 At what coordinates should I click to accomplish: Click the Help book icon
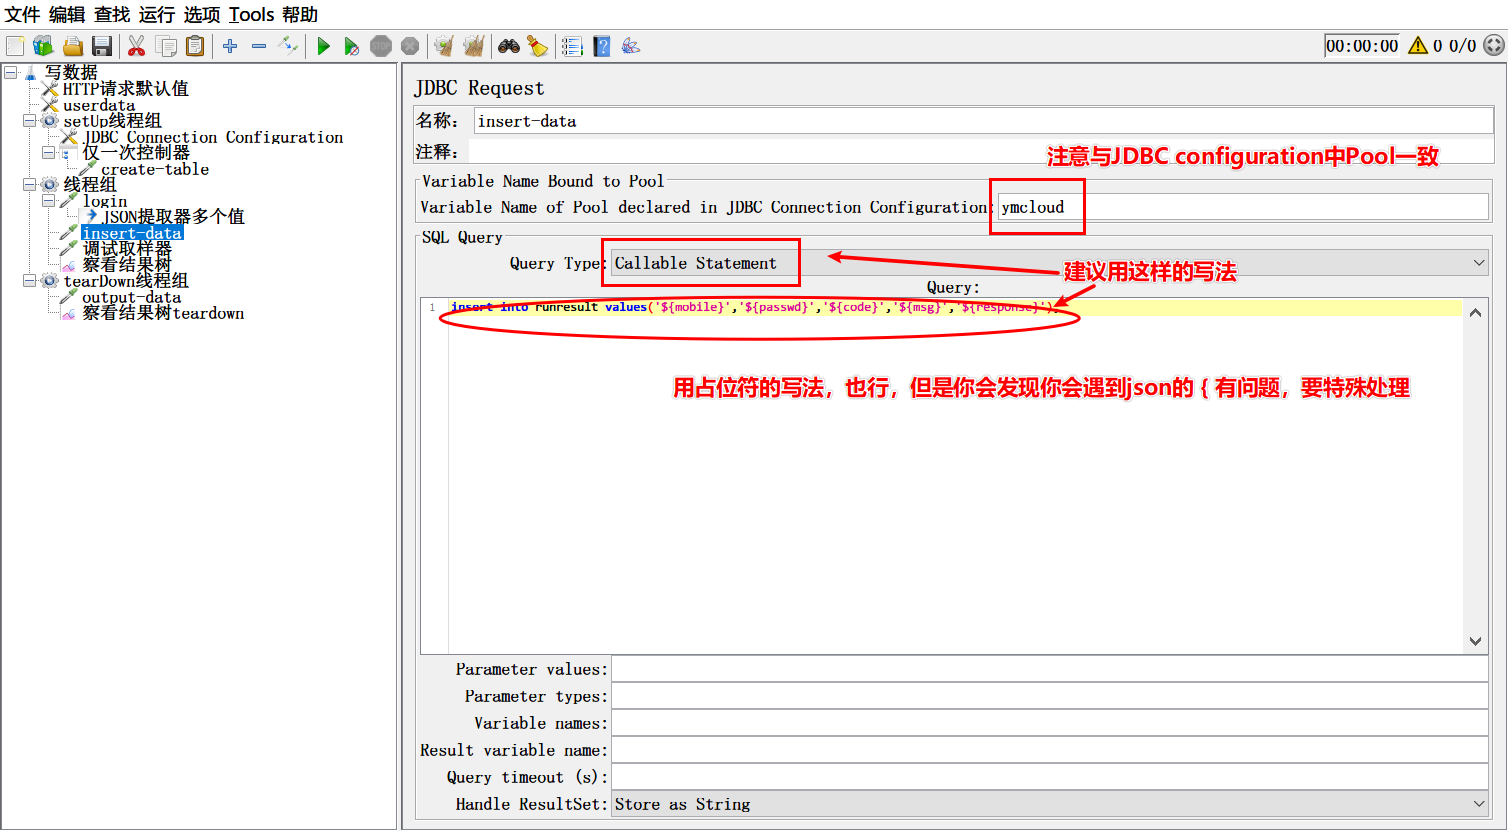tap(601, 46)
